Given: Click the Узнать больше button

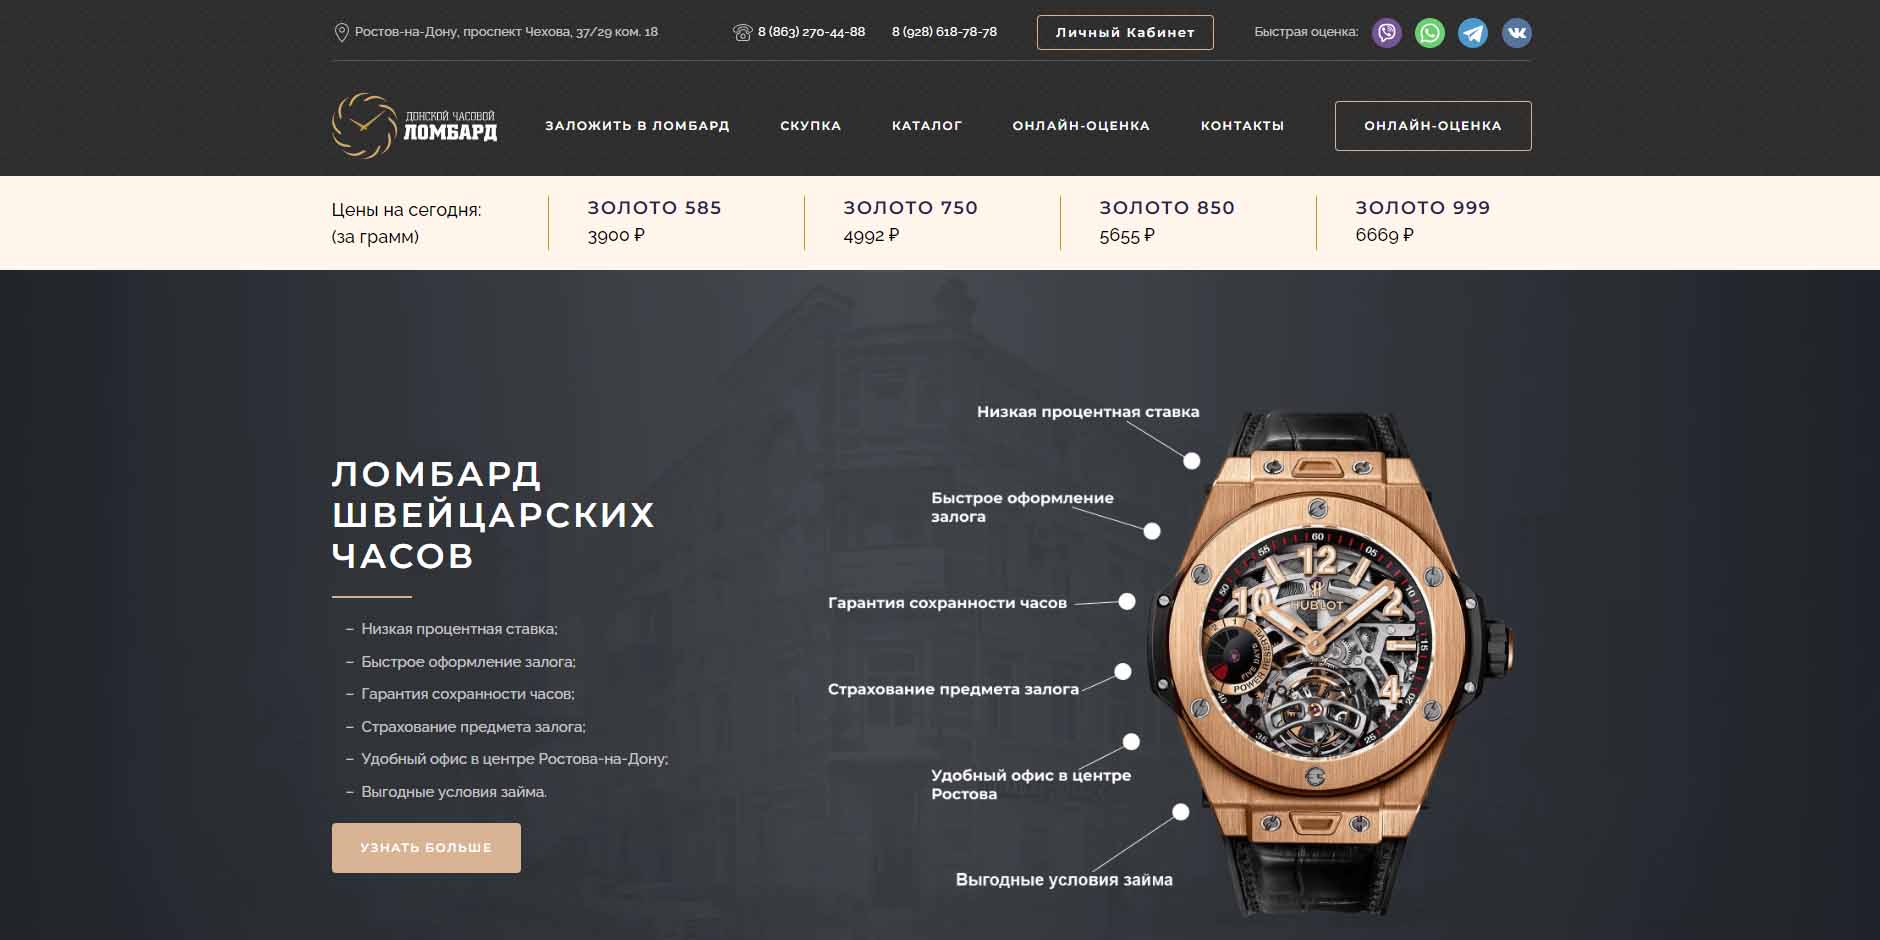Looking at the screenshot, I should point(426,848).
